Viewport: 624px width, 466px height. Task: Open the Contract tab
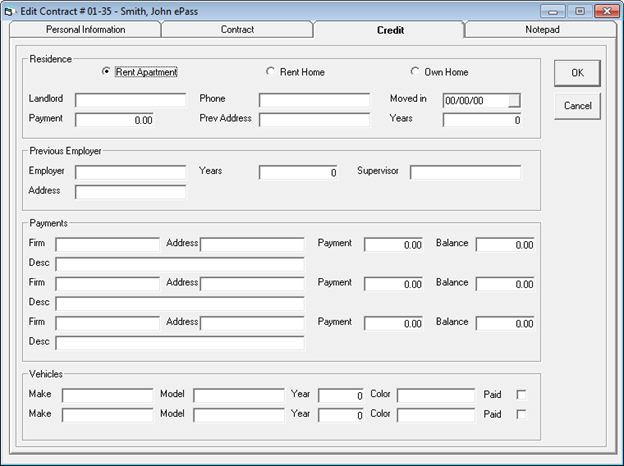pos(237,29)
